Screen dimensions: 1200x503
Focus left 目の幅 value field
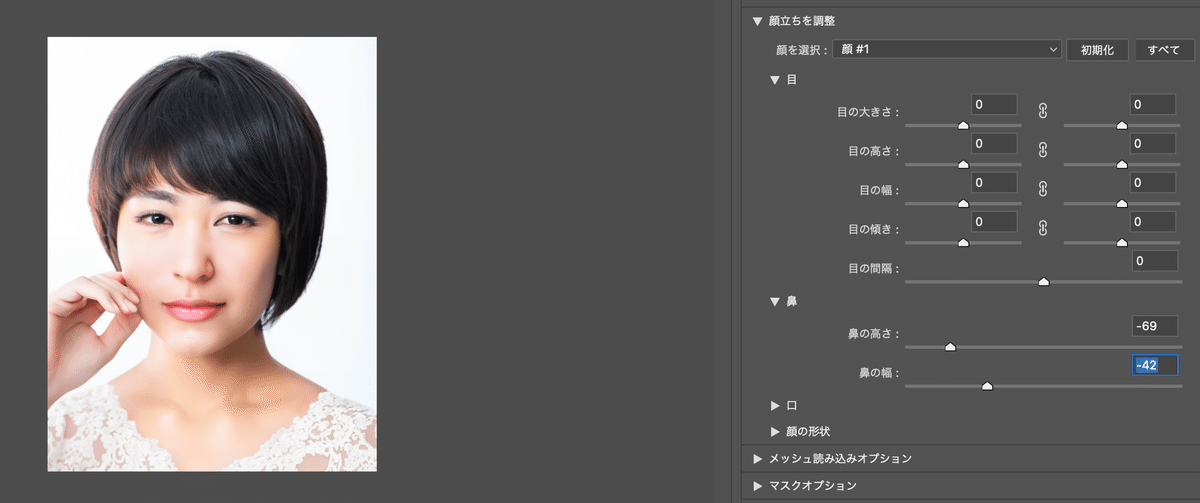coord(994,182)
